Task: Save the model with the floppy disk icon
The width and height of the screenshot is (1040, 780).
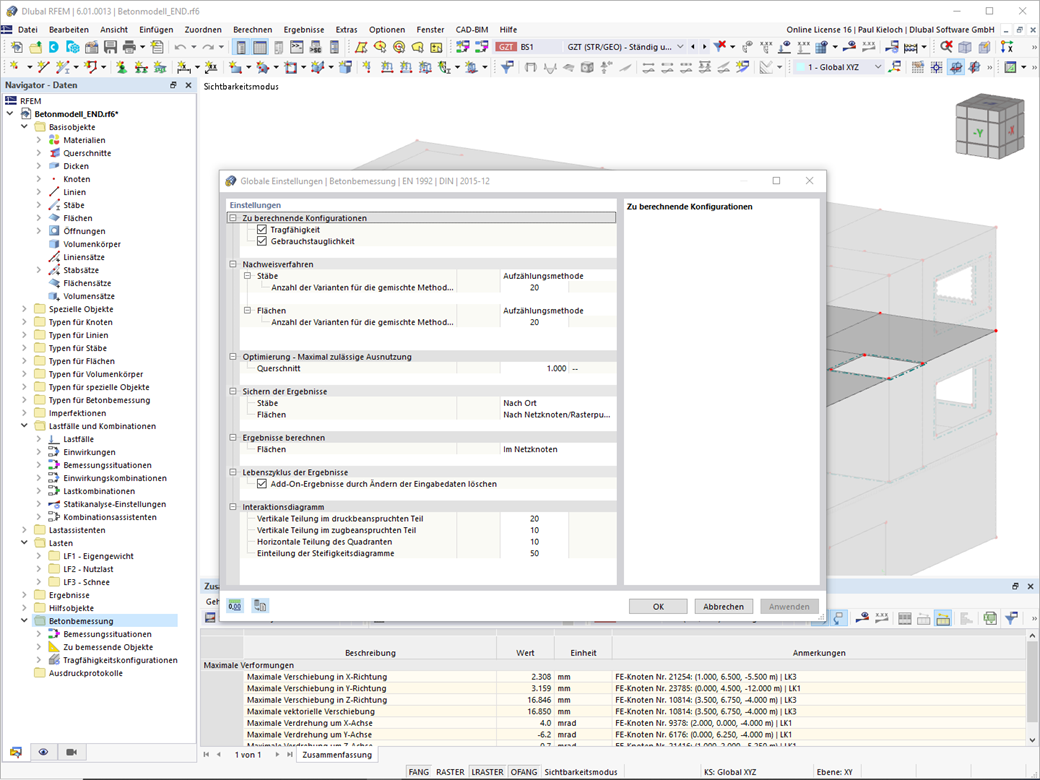Action: coord(110,47)
